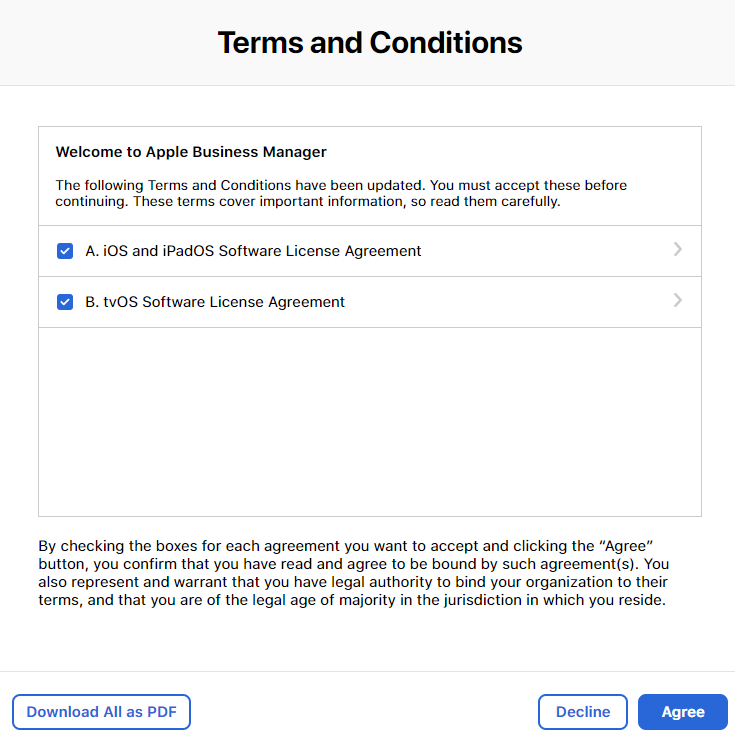Decline the terms and conditions
The width and height of the screenshot is (735, 750).
point(582,712)
